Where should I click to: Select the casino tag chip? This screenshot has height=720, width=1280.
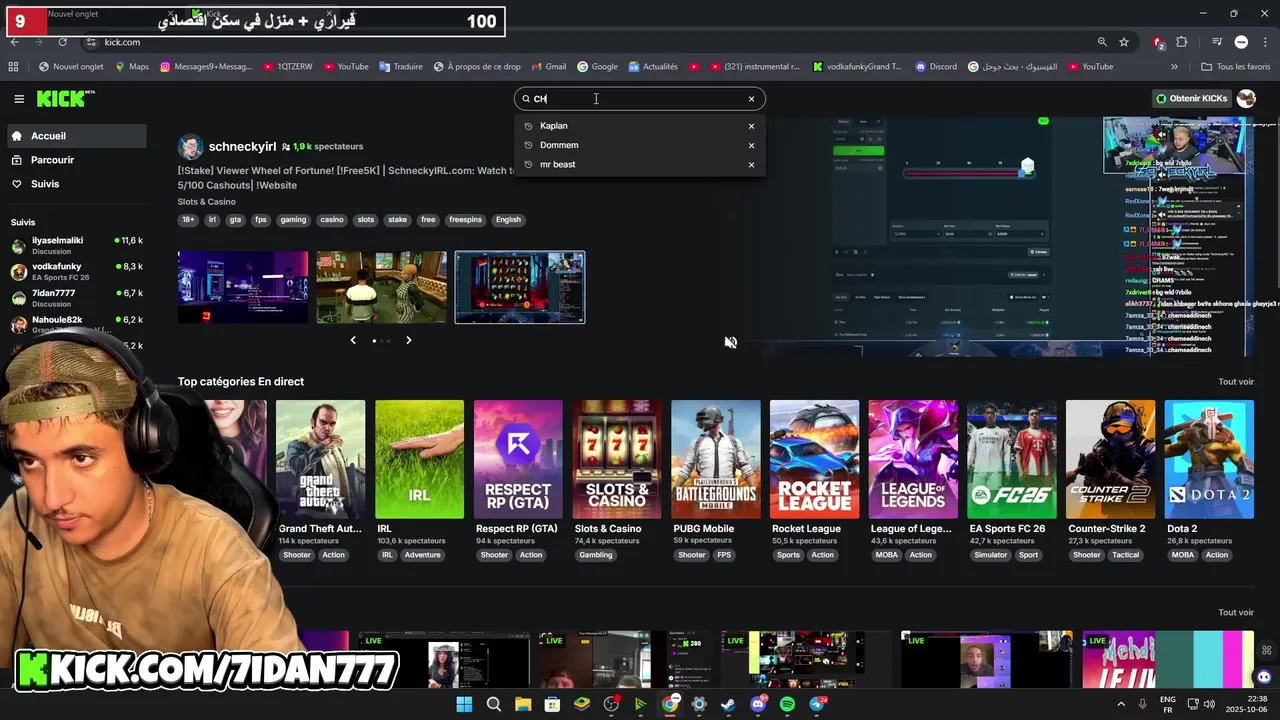[331, 220]
